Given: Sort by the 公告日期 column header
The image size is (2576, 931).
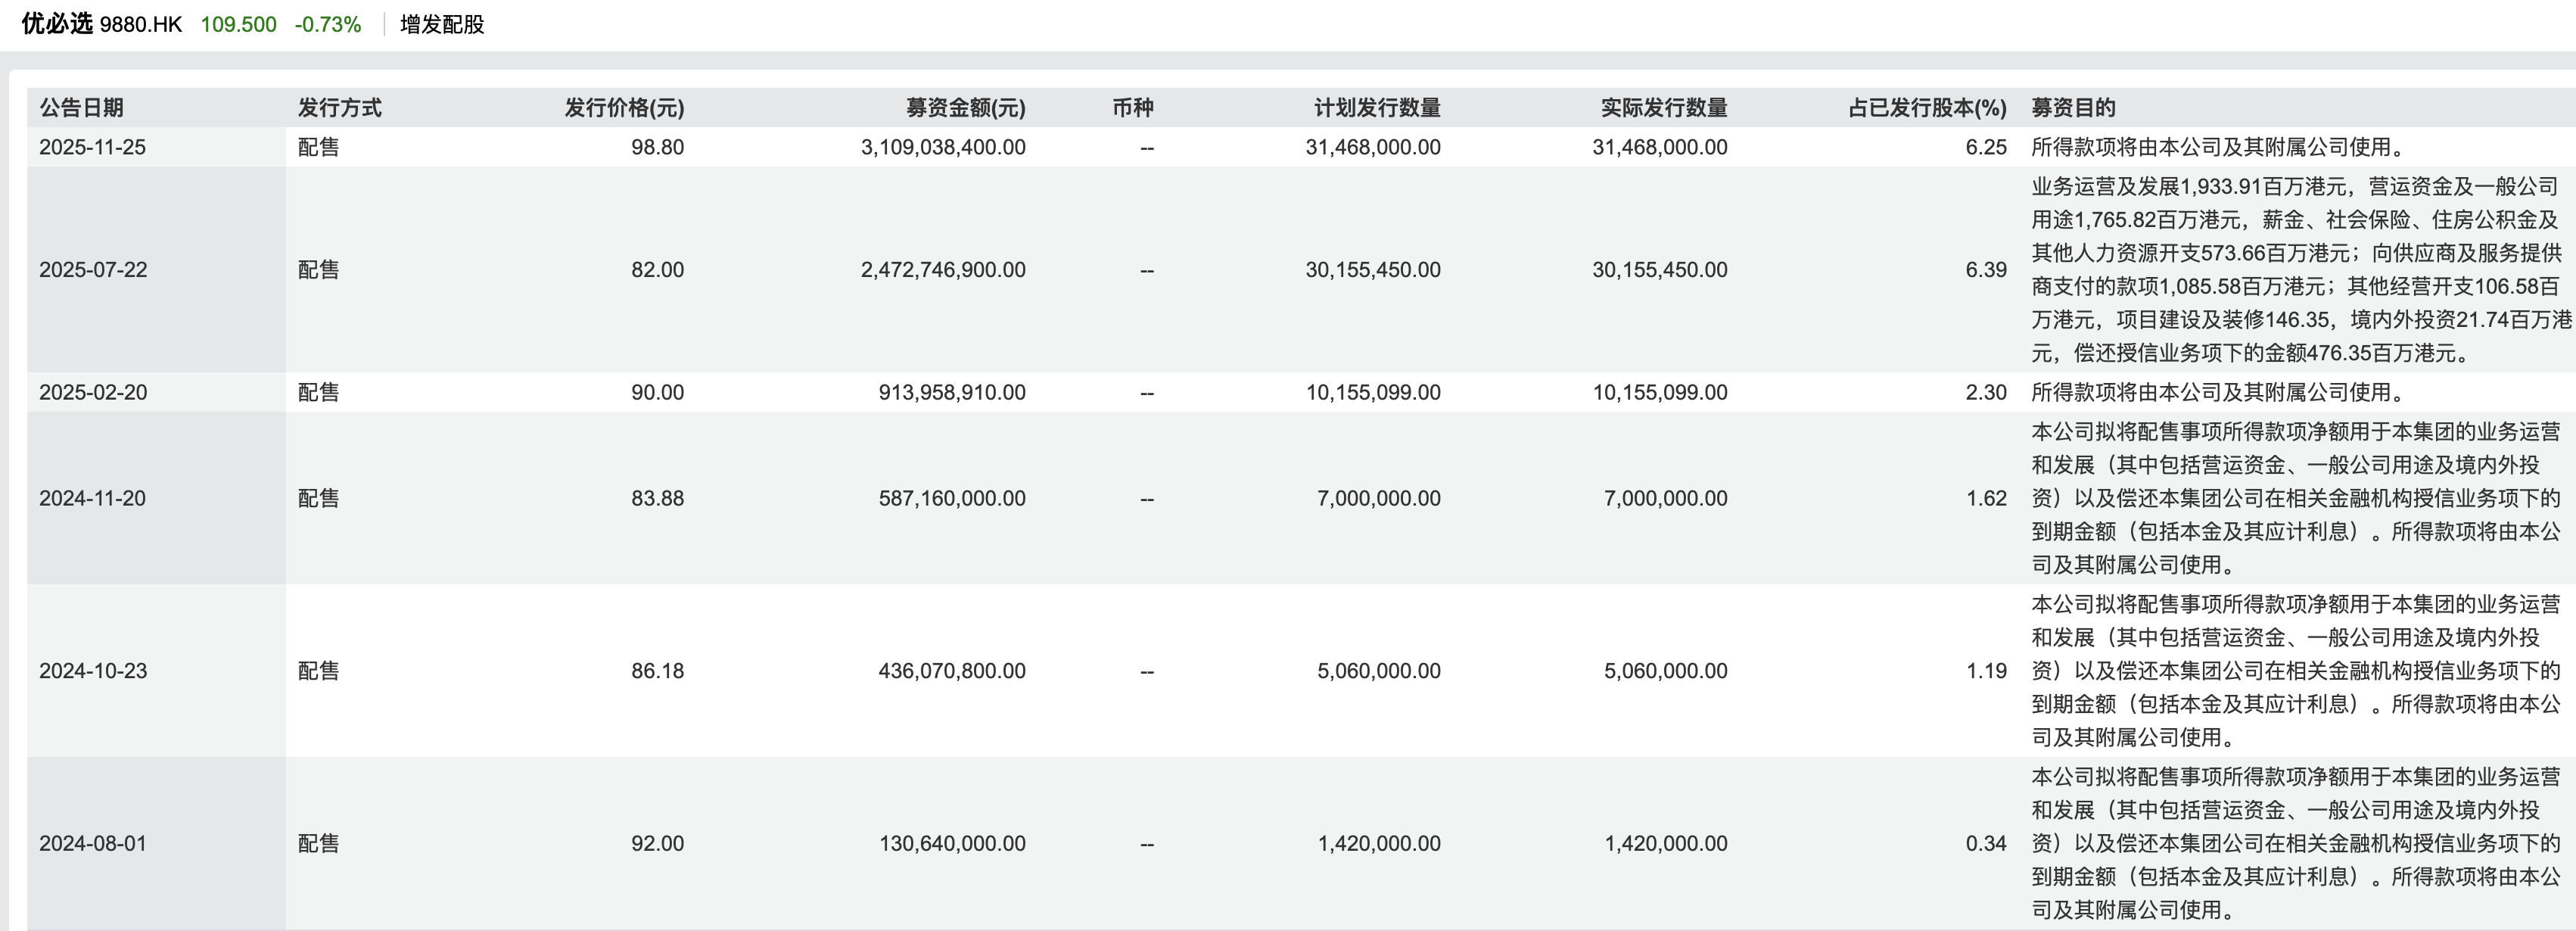Looking at the screenshot, I should click(x=82, y=108).
